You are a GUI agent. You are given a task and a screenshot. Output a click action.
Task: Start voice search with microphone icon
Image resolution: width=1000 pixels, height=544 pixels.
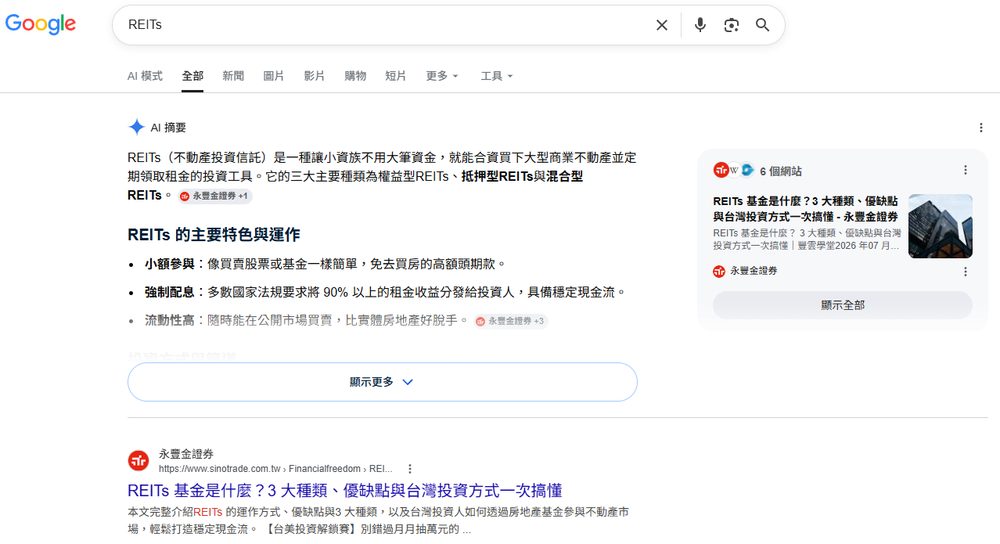click(700, 25)
